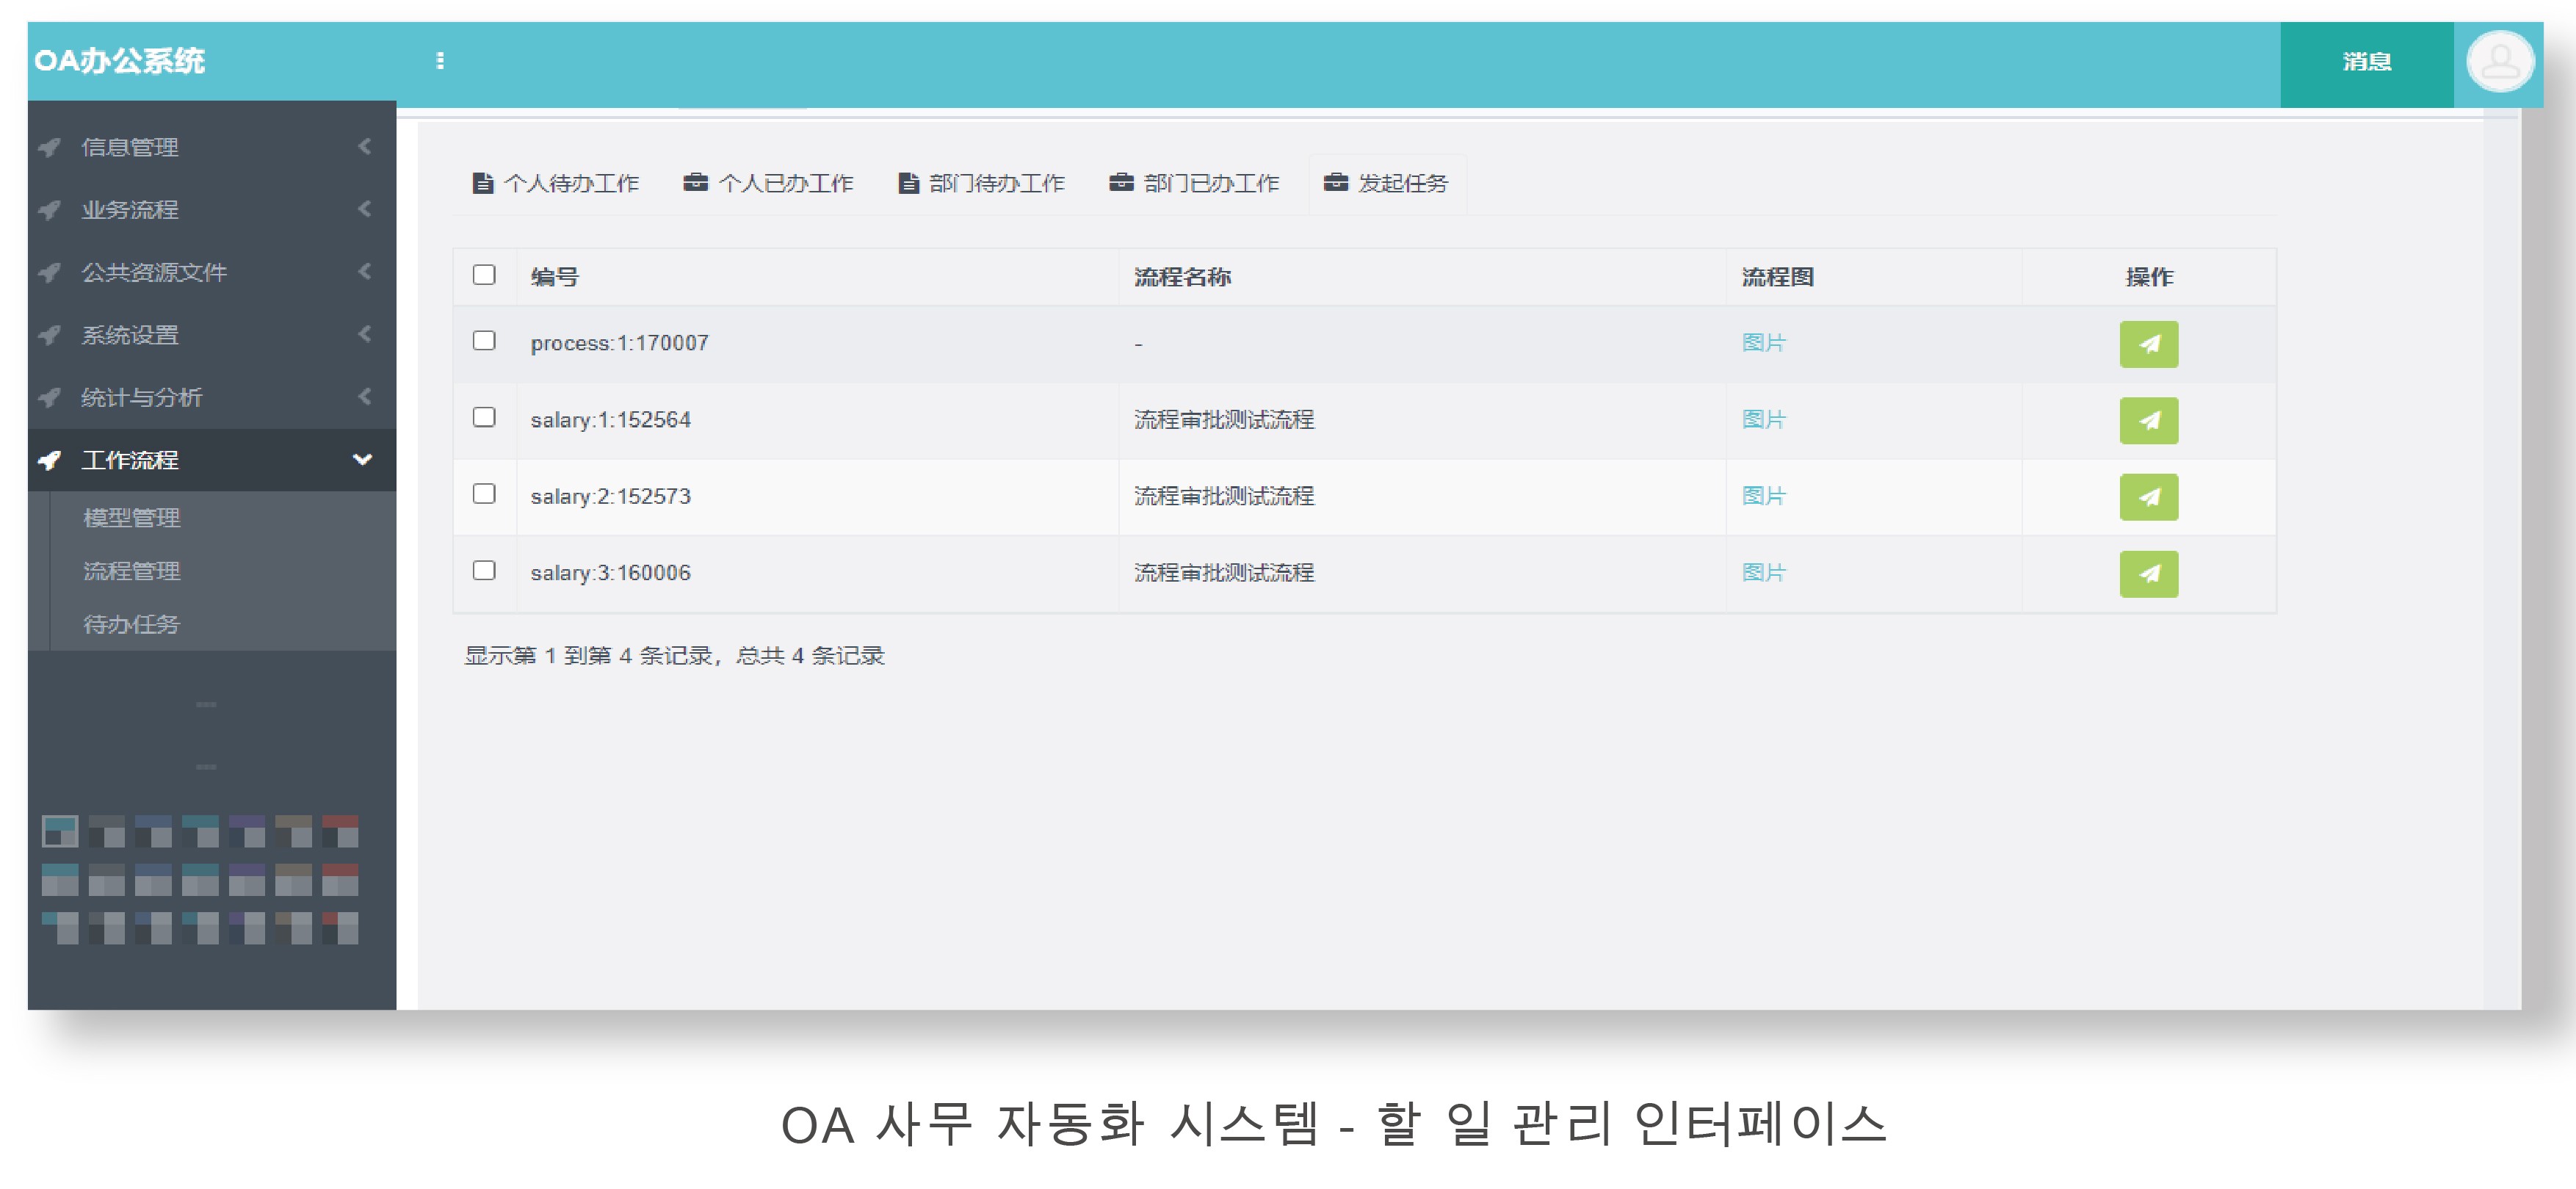Select checkbox for process:1:170007 row
Screen dimensions: 2576x1189
[x=484, y=341]
